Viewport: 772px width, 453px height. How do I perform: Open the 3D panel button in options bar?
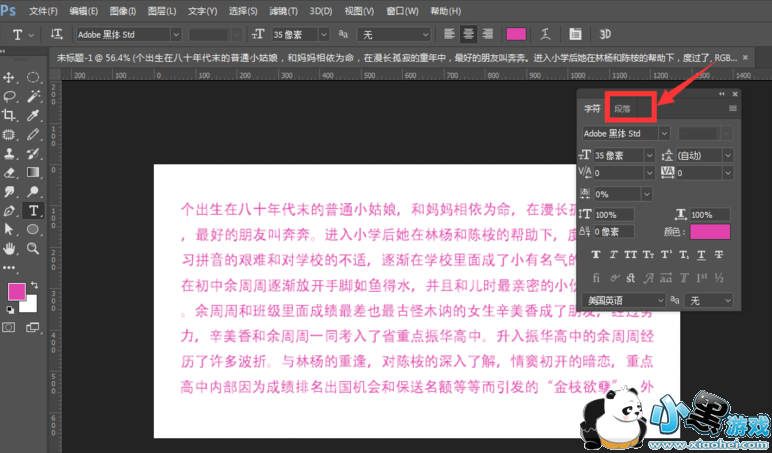[x=606, y=34]
